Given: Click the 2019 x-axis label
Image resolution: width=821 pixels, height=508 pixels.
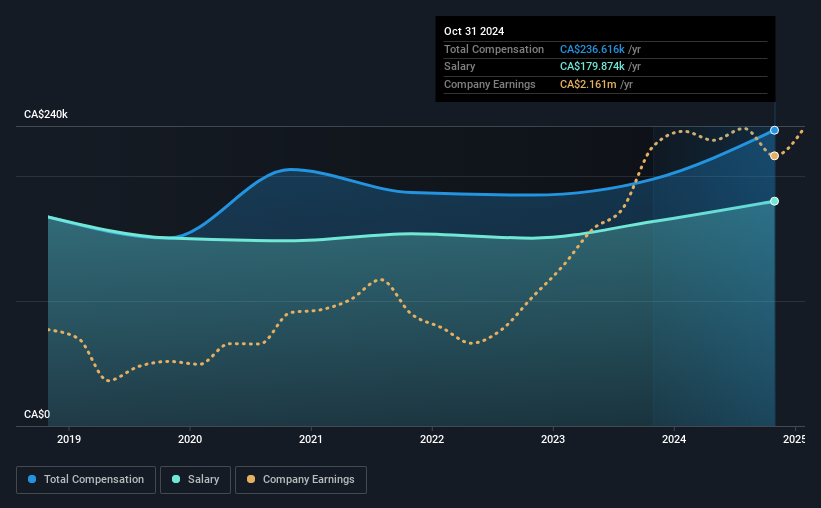Looking at the screenshot, I should pyautogui.click(x=69, y=439).
